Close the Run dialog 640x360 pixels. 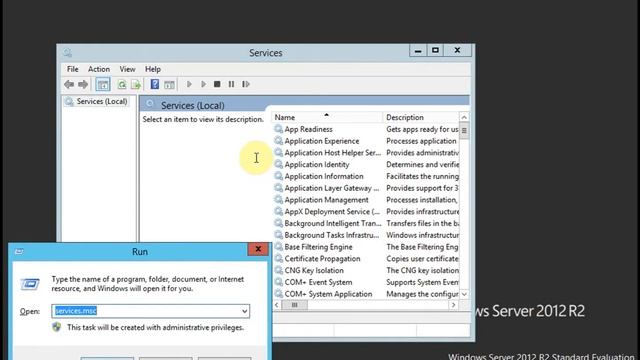tap(258, 249)
